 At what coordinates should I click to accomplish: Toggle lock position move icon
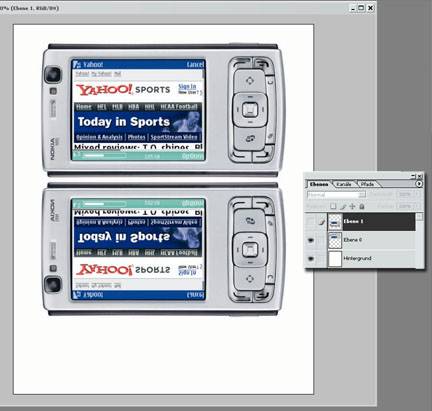pos(352,207)
